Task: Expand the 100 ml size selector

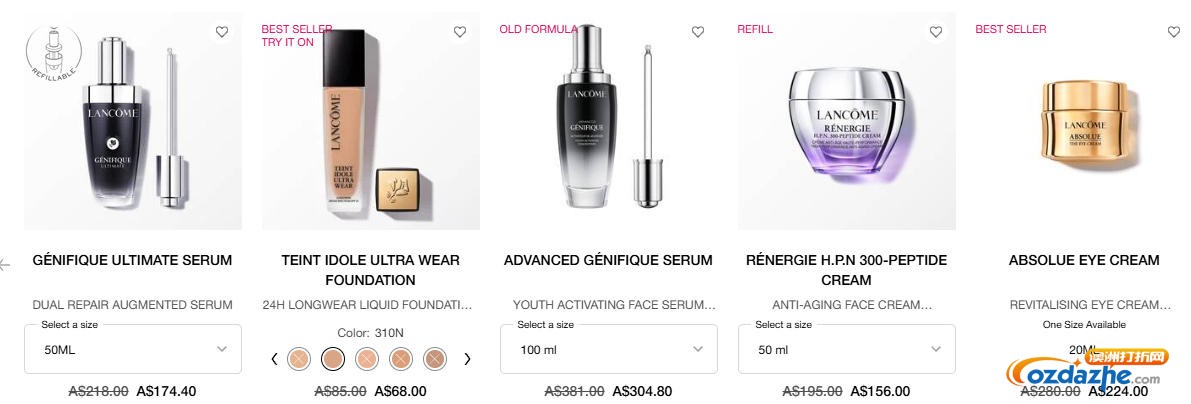Action: click(609, 349)
